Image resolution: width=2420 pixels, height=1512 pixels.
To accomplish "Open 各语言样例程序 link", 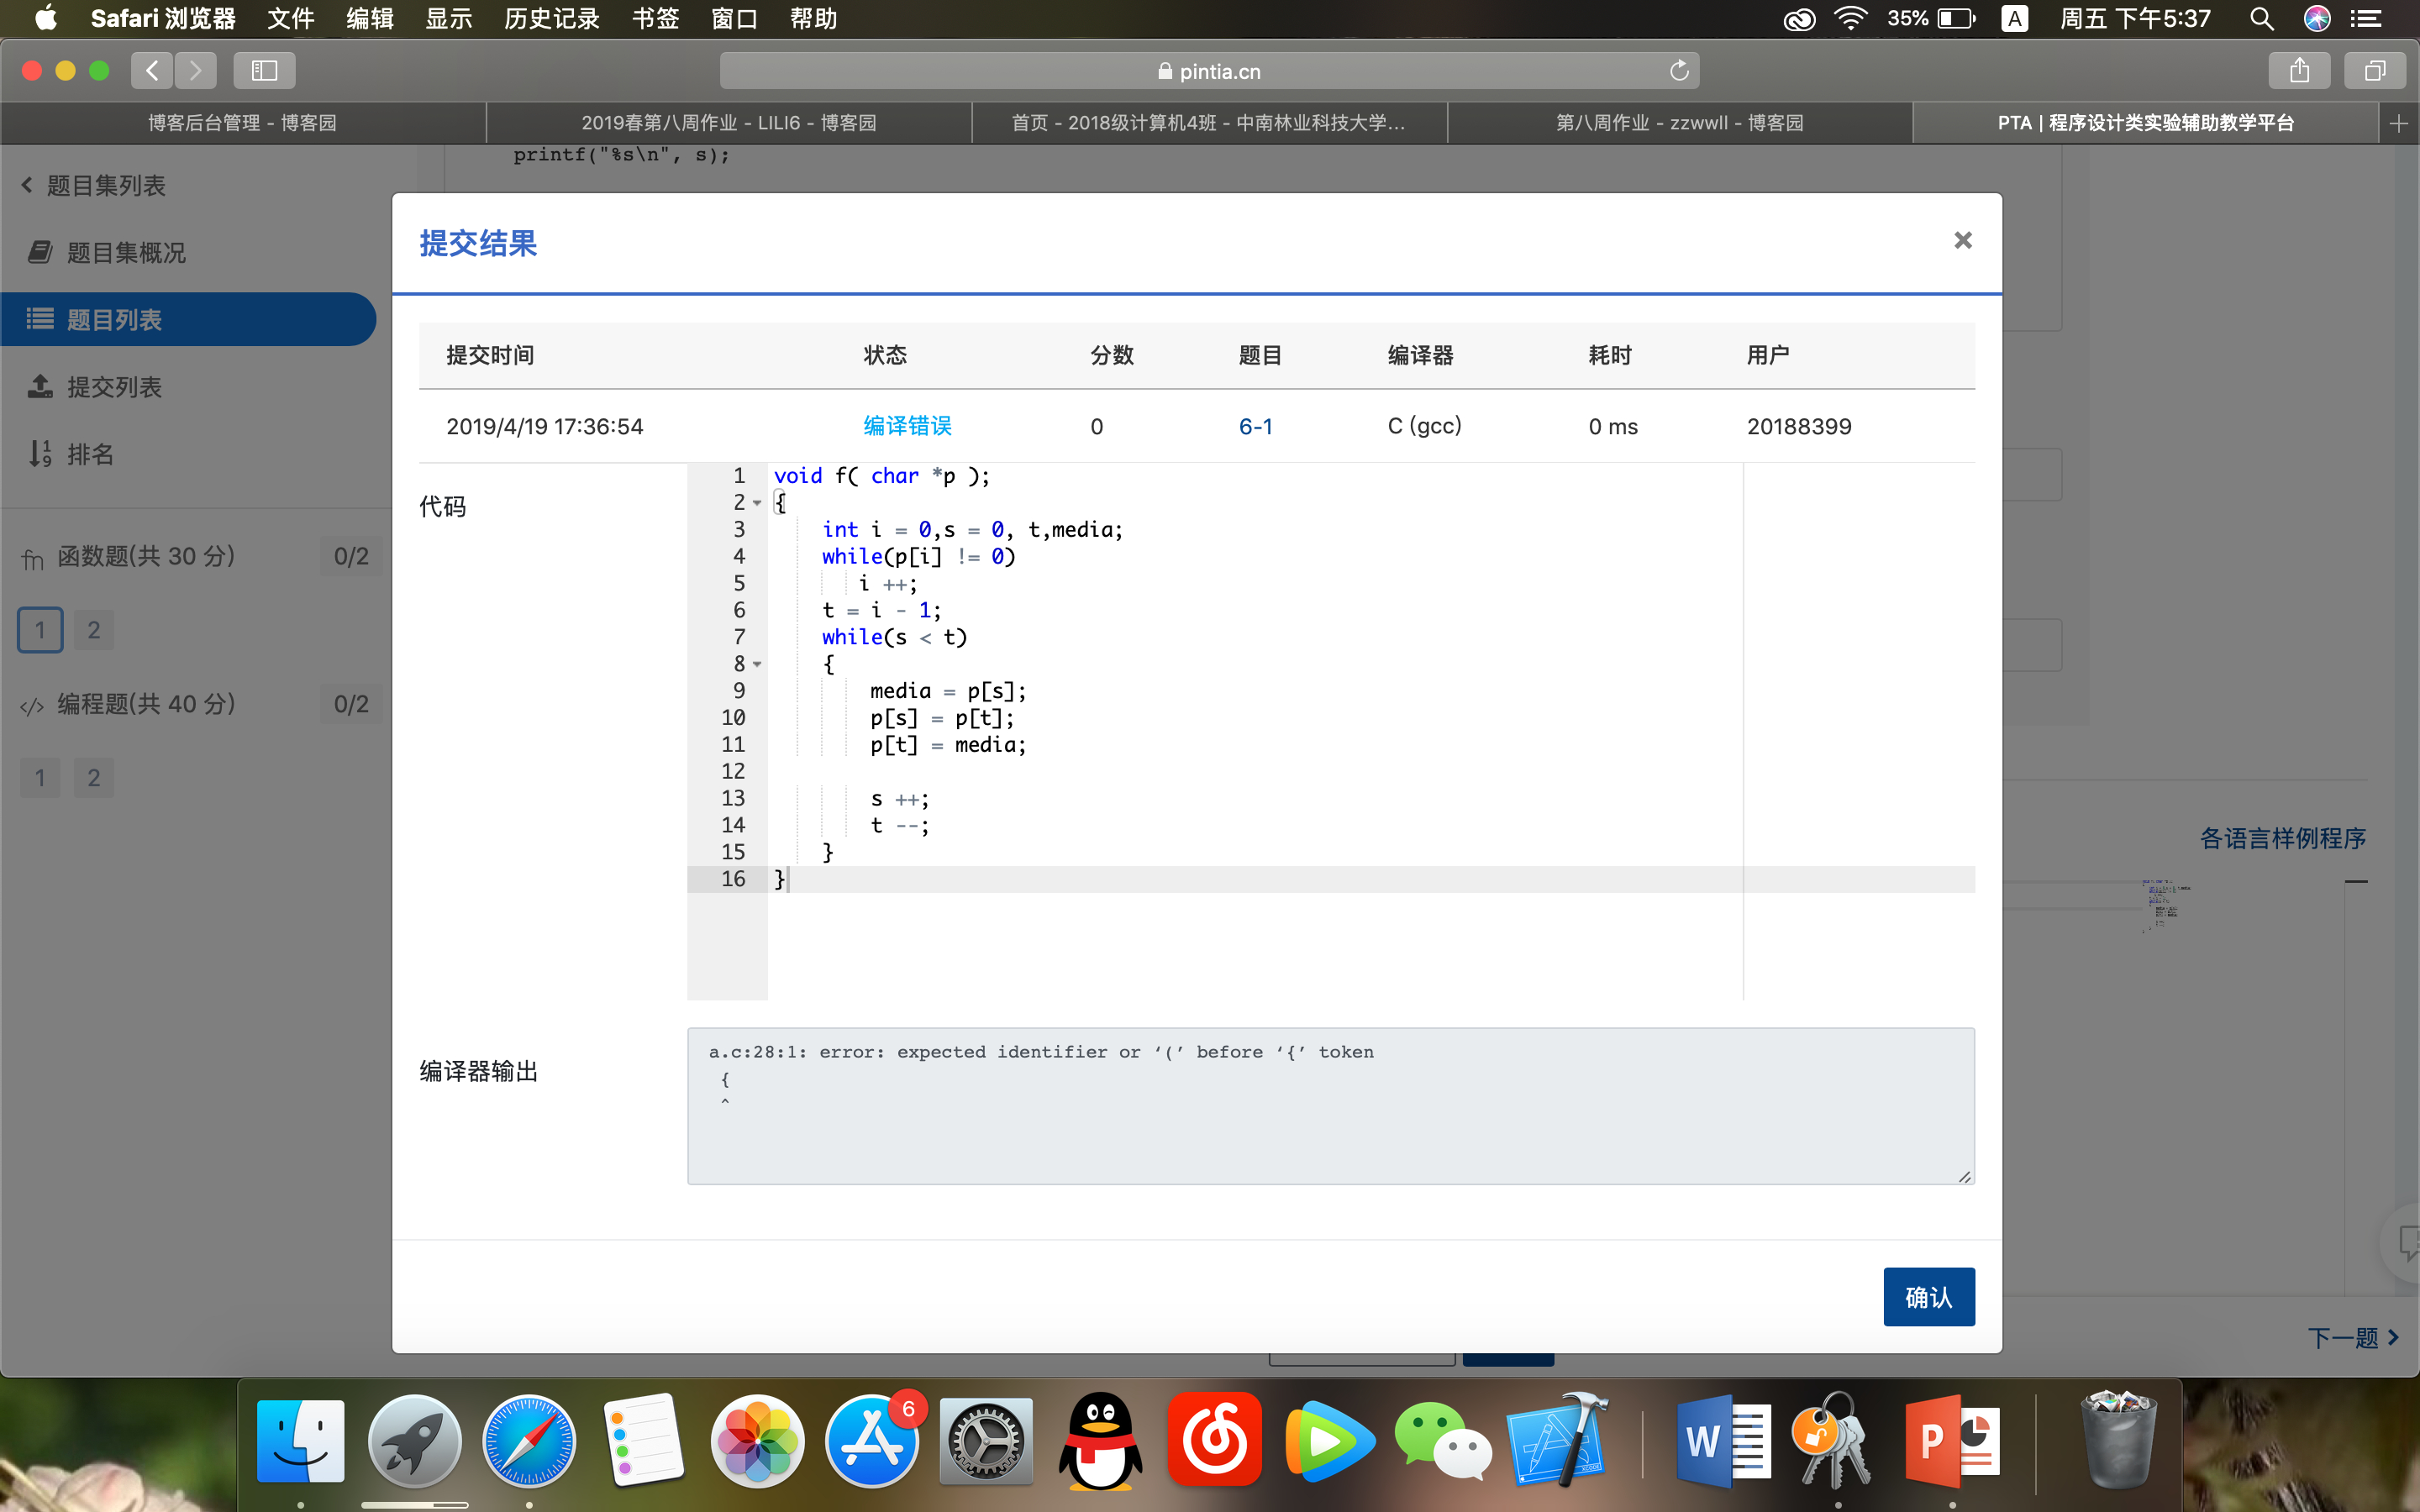I will pyautogui.click(x=2282, y=838).
